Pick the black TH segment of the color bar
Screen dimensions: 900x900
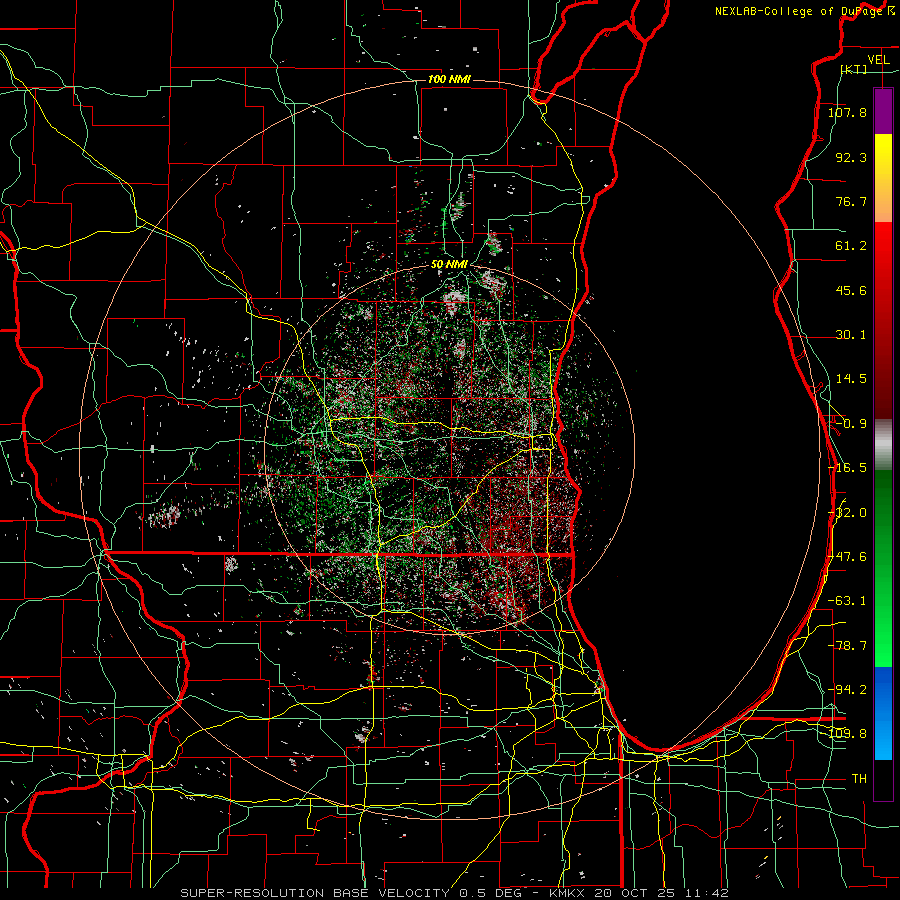click(x=883, y=780)
